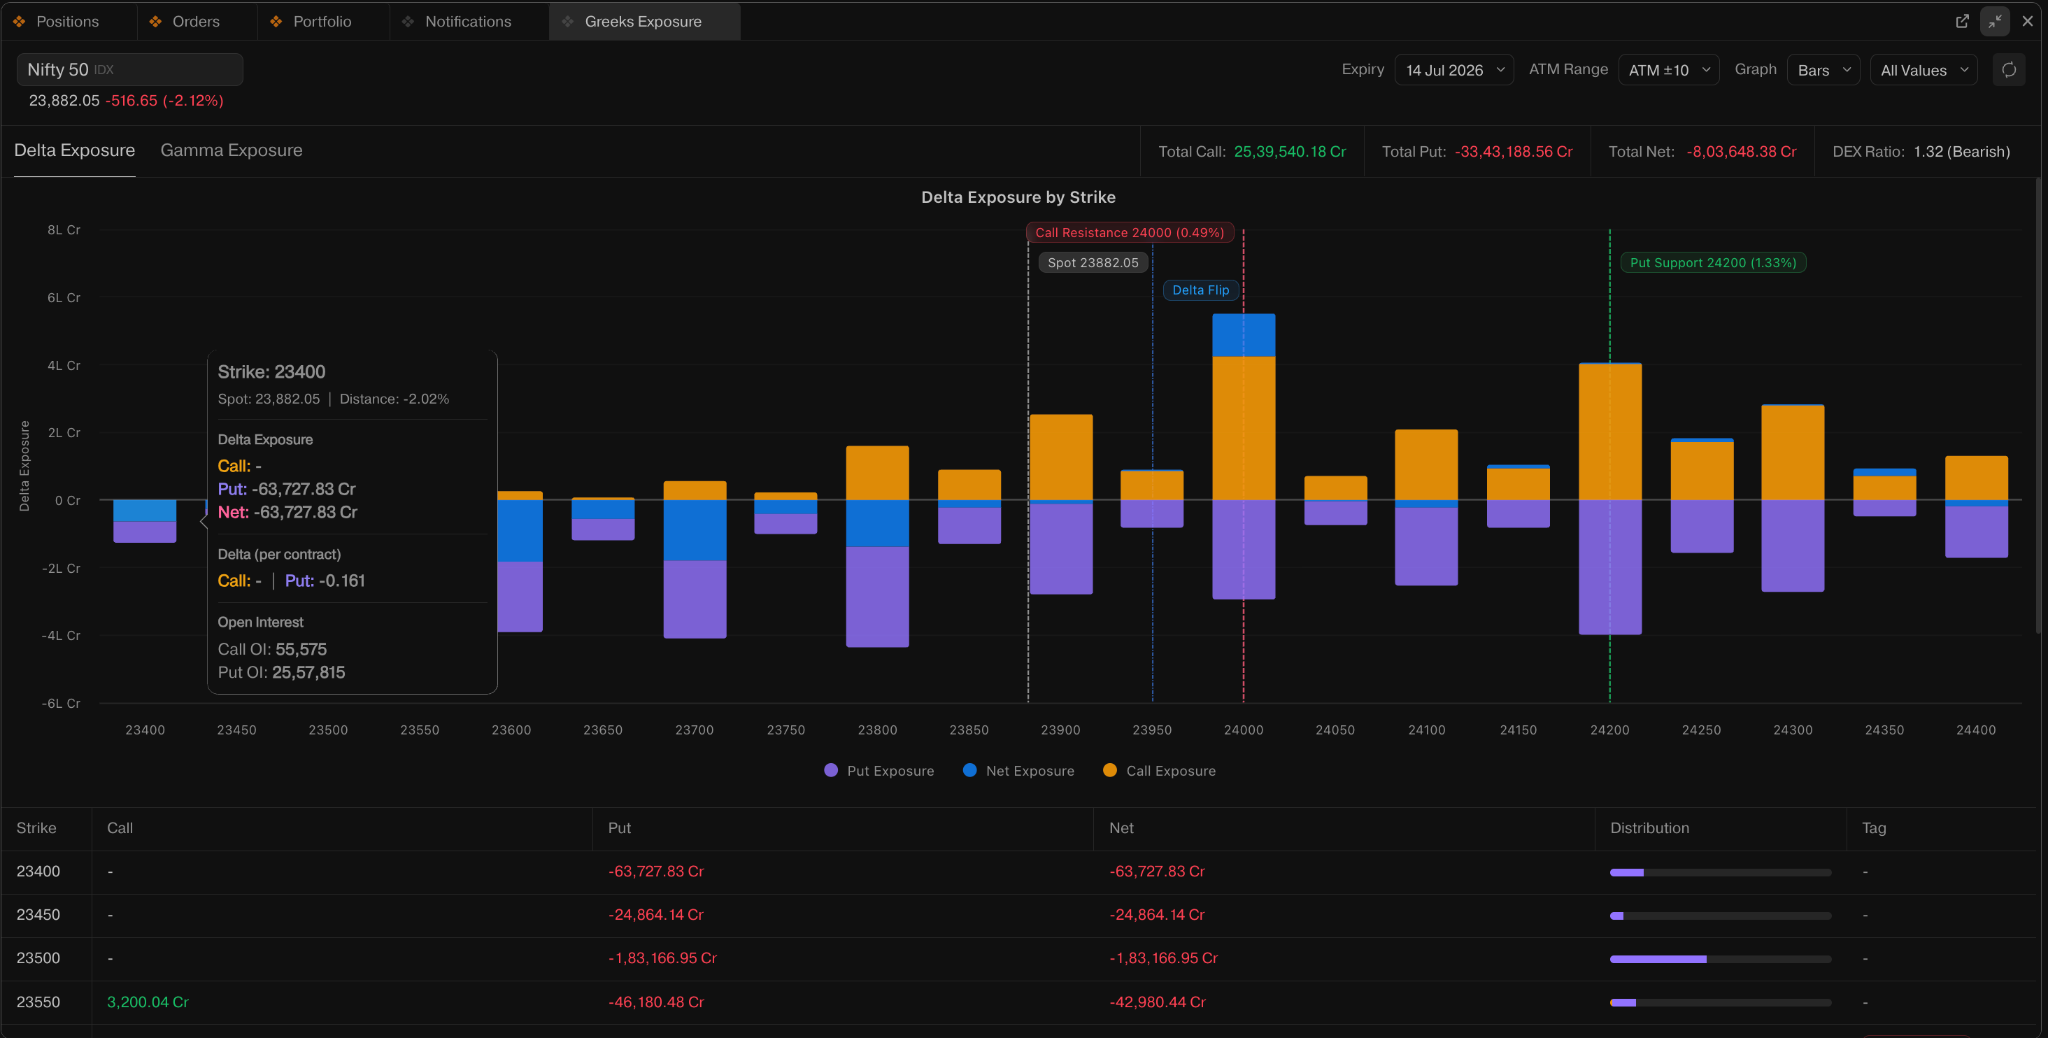
Task: Click the refresh icon beside All Values
Action: [2008, 70]
